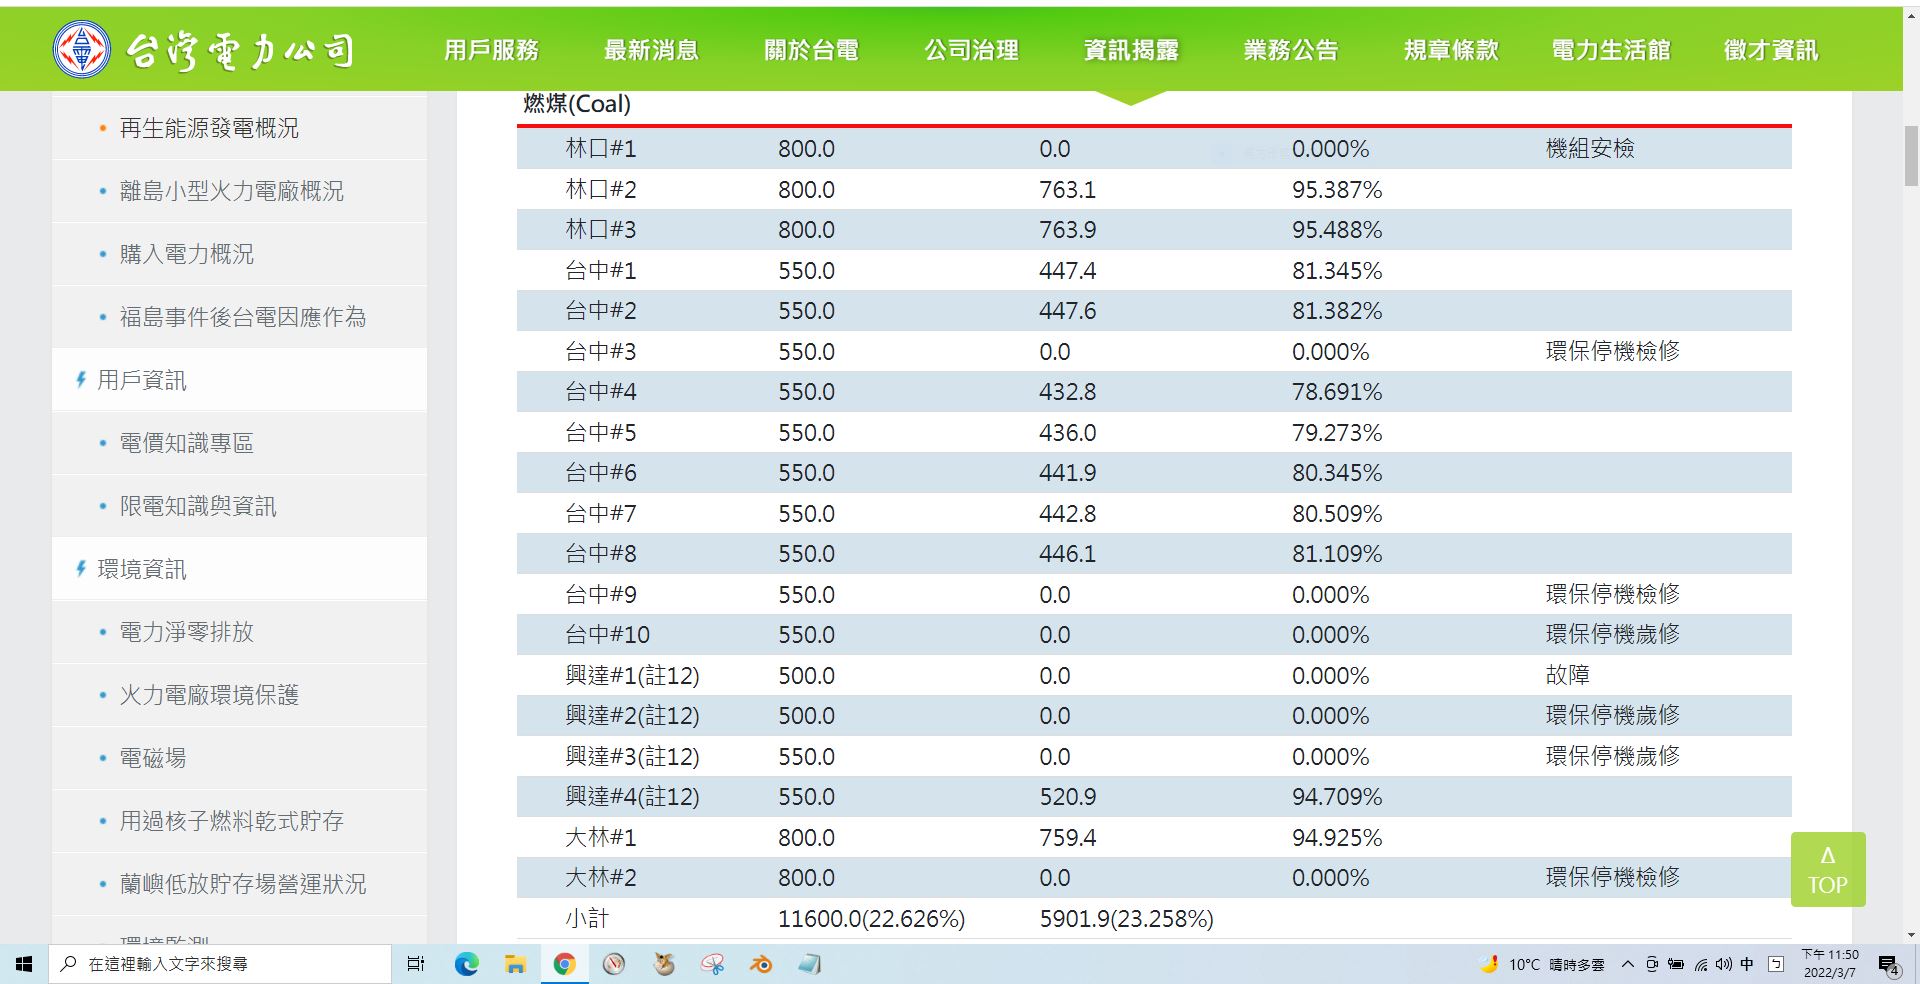Open 電價知識專區 sidebar link

187,443
